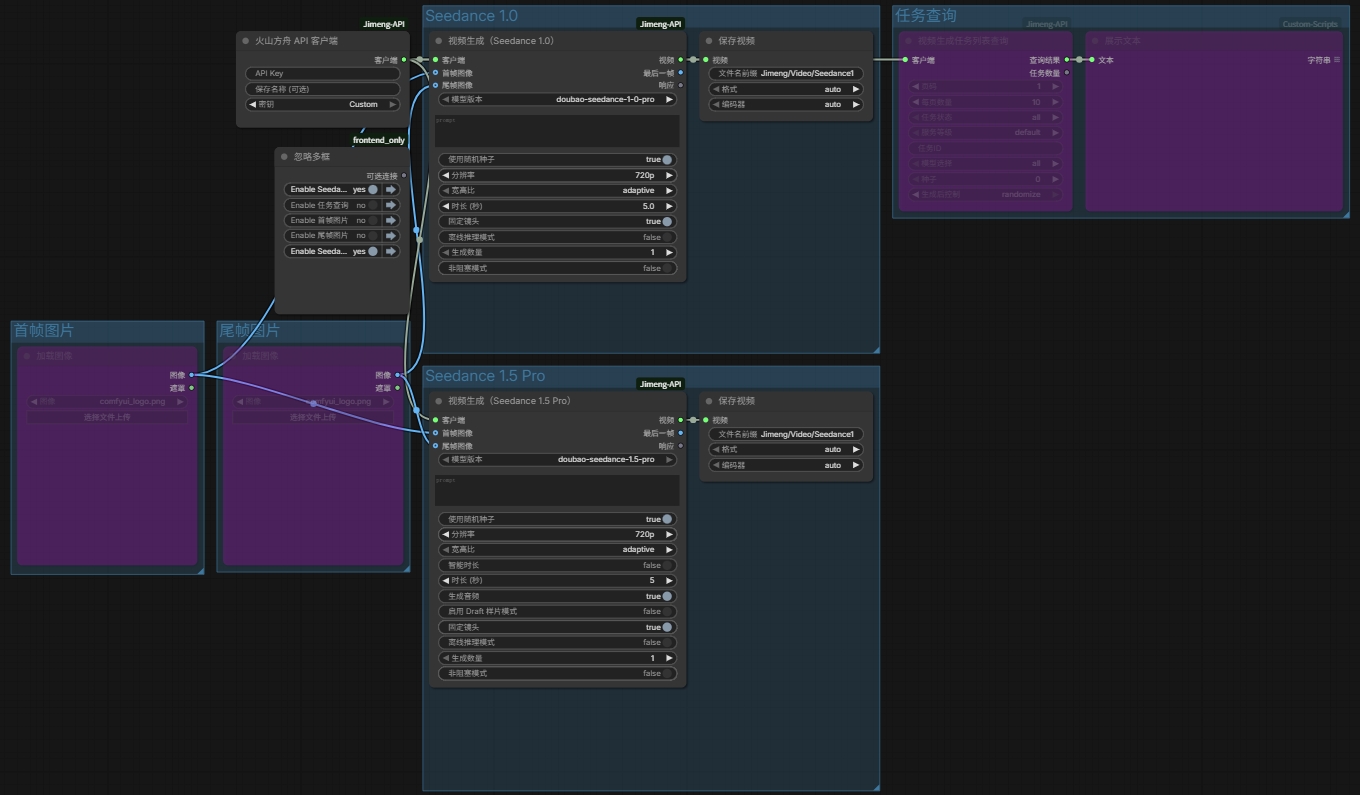Image resolution: width=1360 pixels, height=795 pixels.
Task: Click the 客户端 output slot on 火山方舟 API 客户端
Action: 404,60
